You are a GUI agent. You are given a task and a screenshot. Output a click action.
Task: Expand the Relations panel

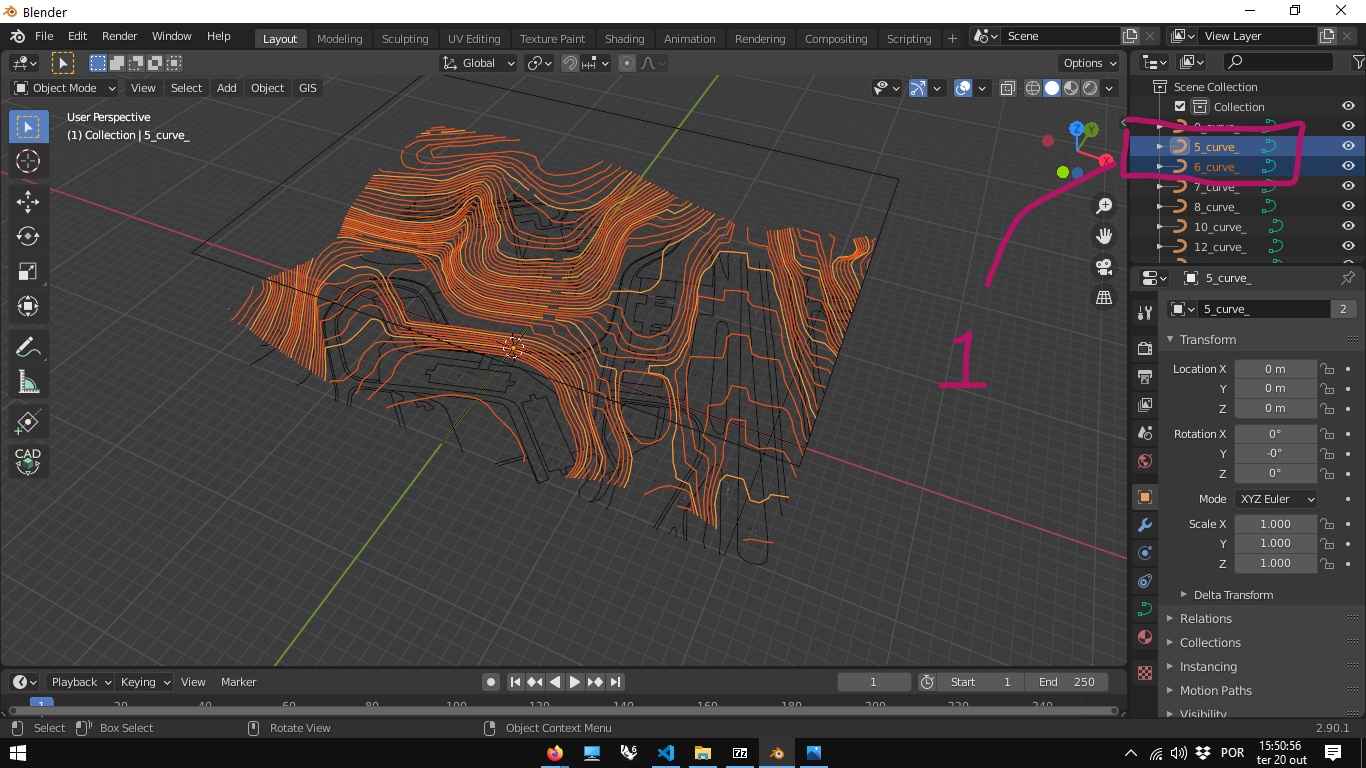pyautogui.click(x=1205, y=619)
